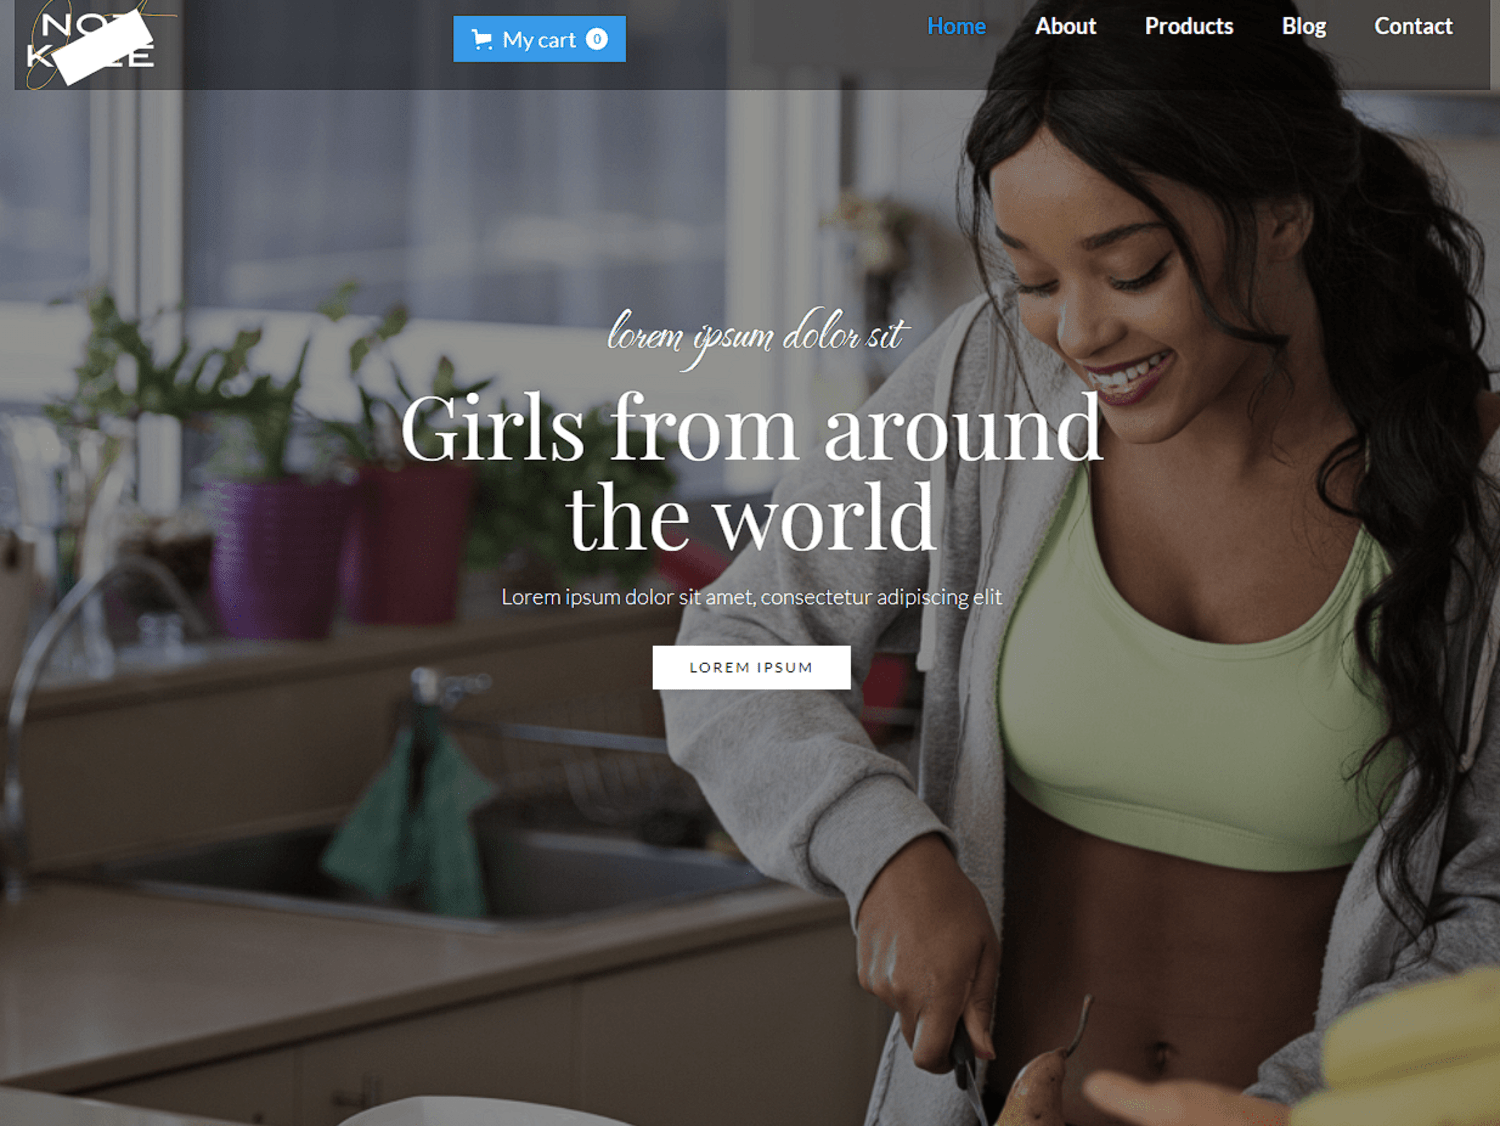
Task: Open the About page
Action: click(x=1065, y=27)
